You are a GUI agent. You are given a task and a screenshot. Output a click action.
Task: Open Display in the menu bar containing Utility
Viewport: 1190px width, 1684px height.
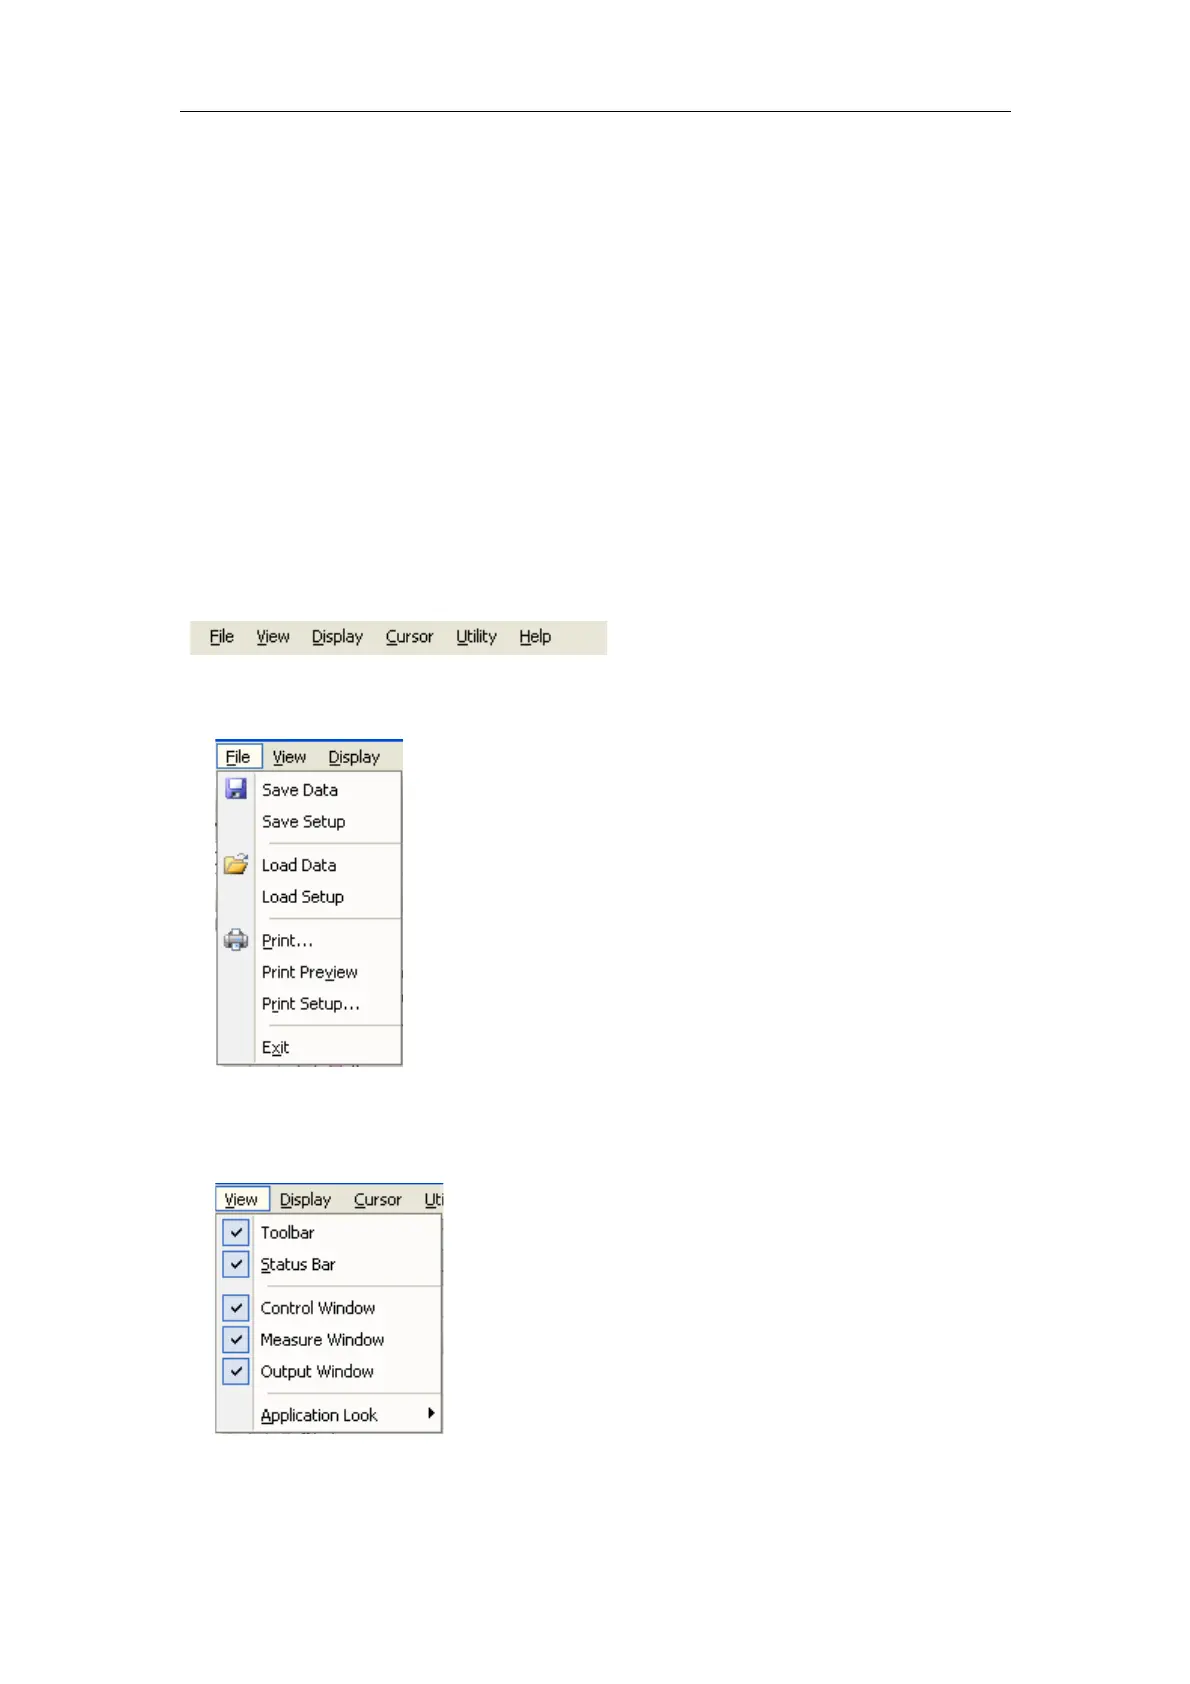pos(337,637)
